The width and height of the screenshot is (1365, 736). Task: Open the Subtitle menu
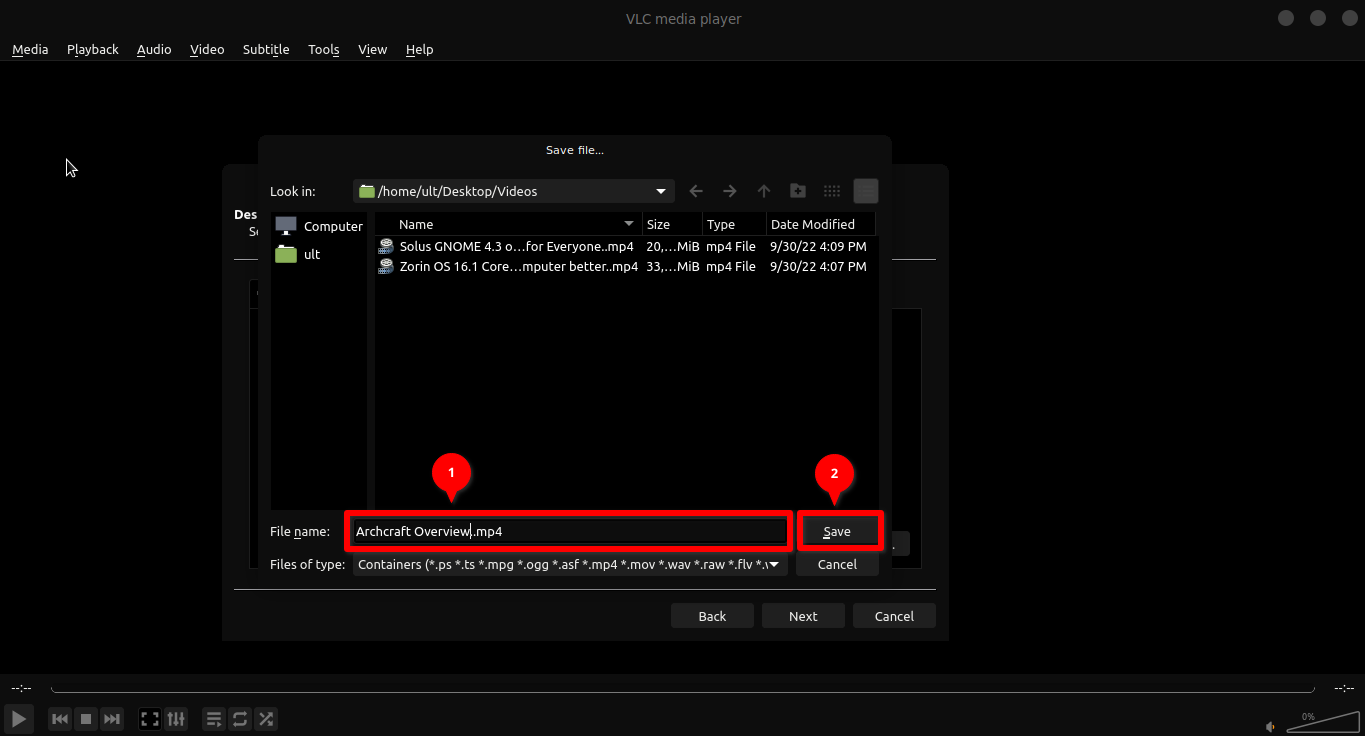[x=266, y=49]
